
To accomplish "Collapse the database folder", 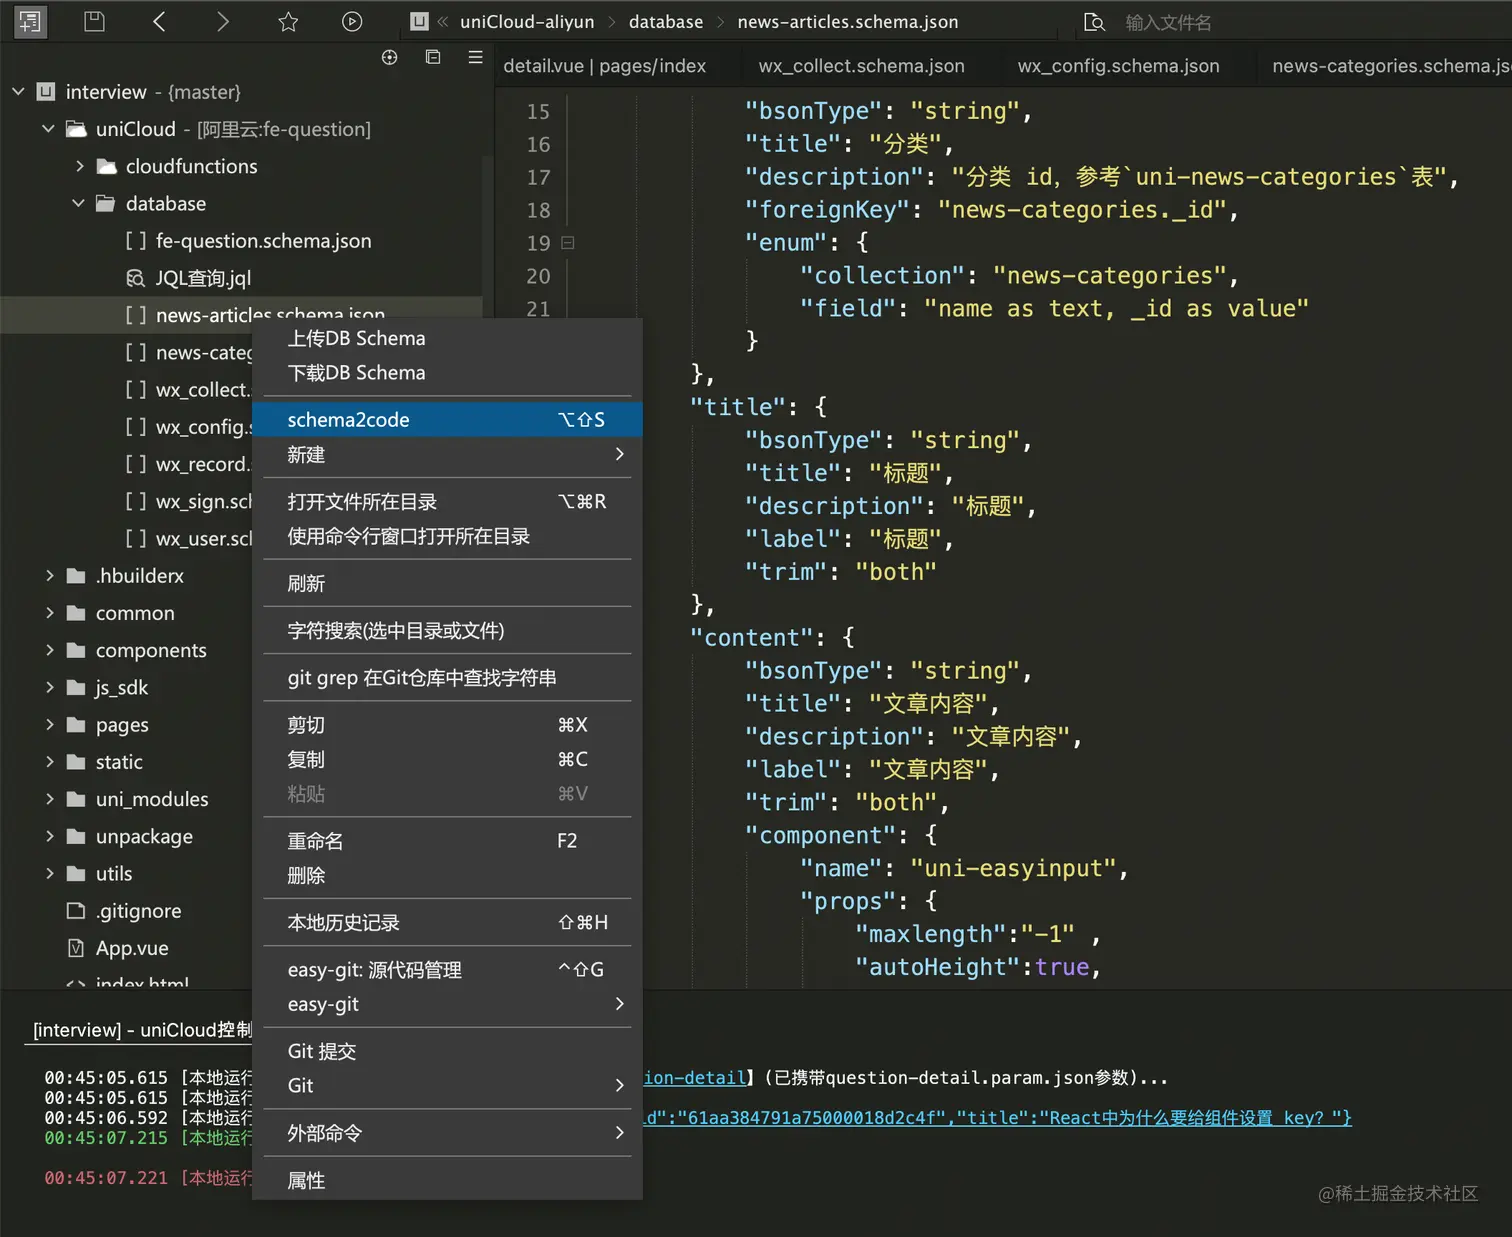I will click(79, 203).
